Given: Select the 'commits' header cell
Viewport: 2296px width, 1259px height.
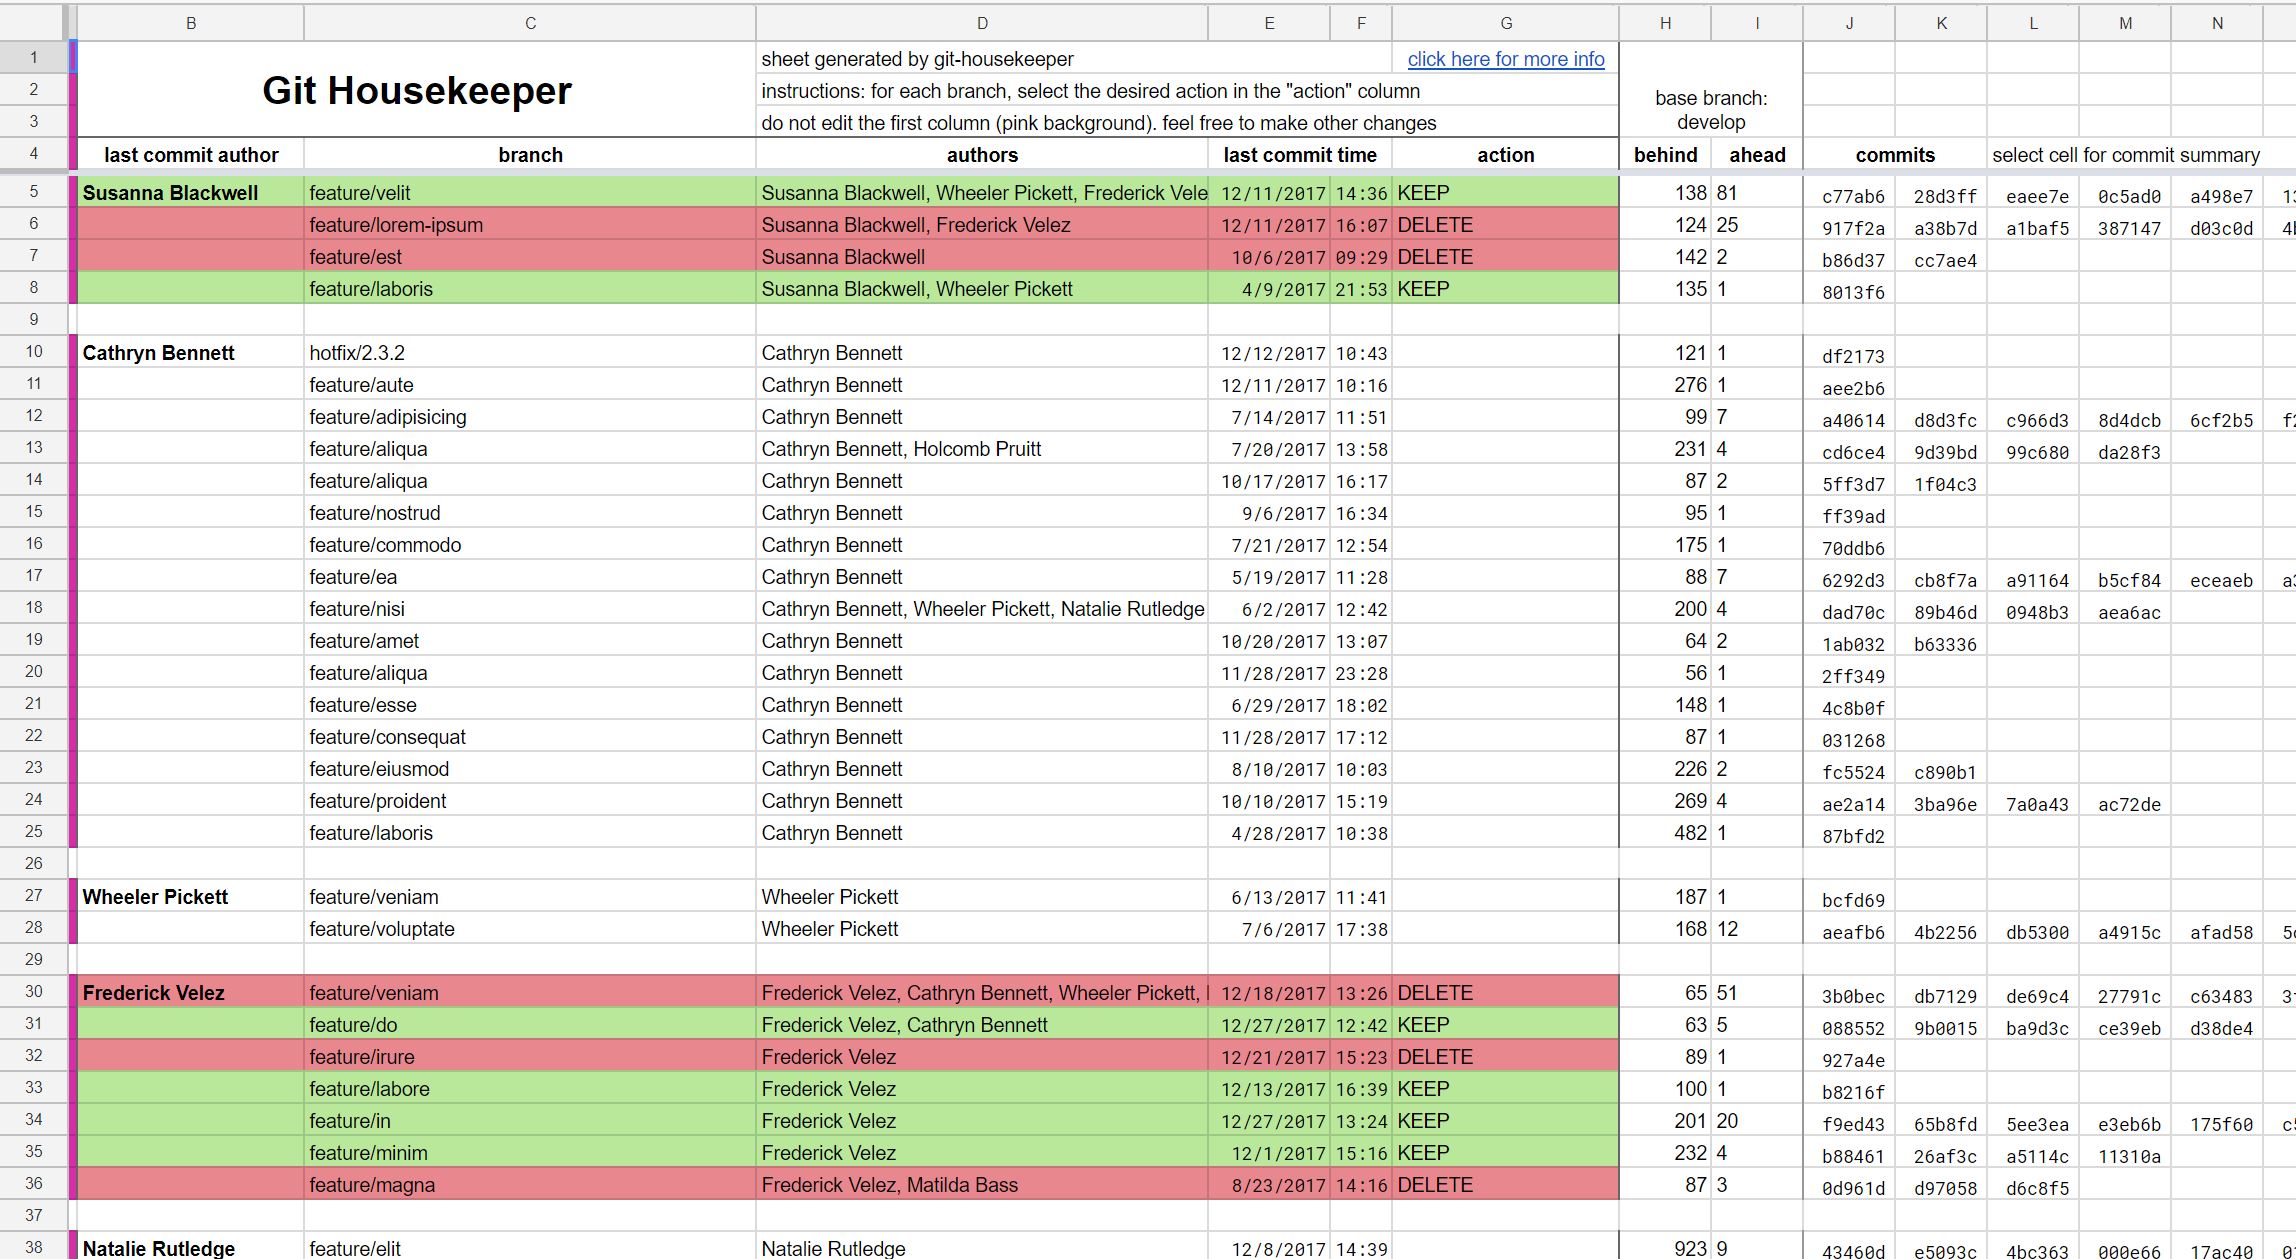Looking at the screenshot, I should (x=1894, y=155).
